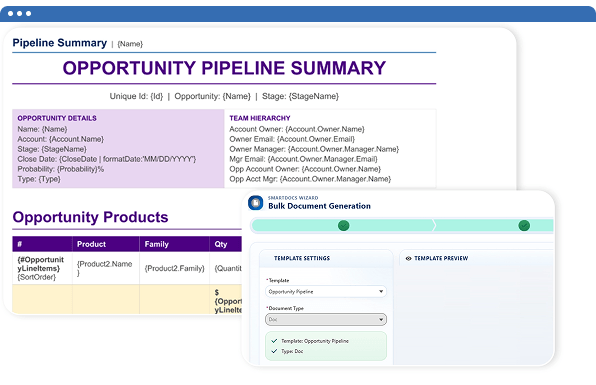596x385 pixels.
Task: Click the Product column header
Action: pos(91,244)
